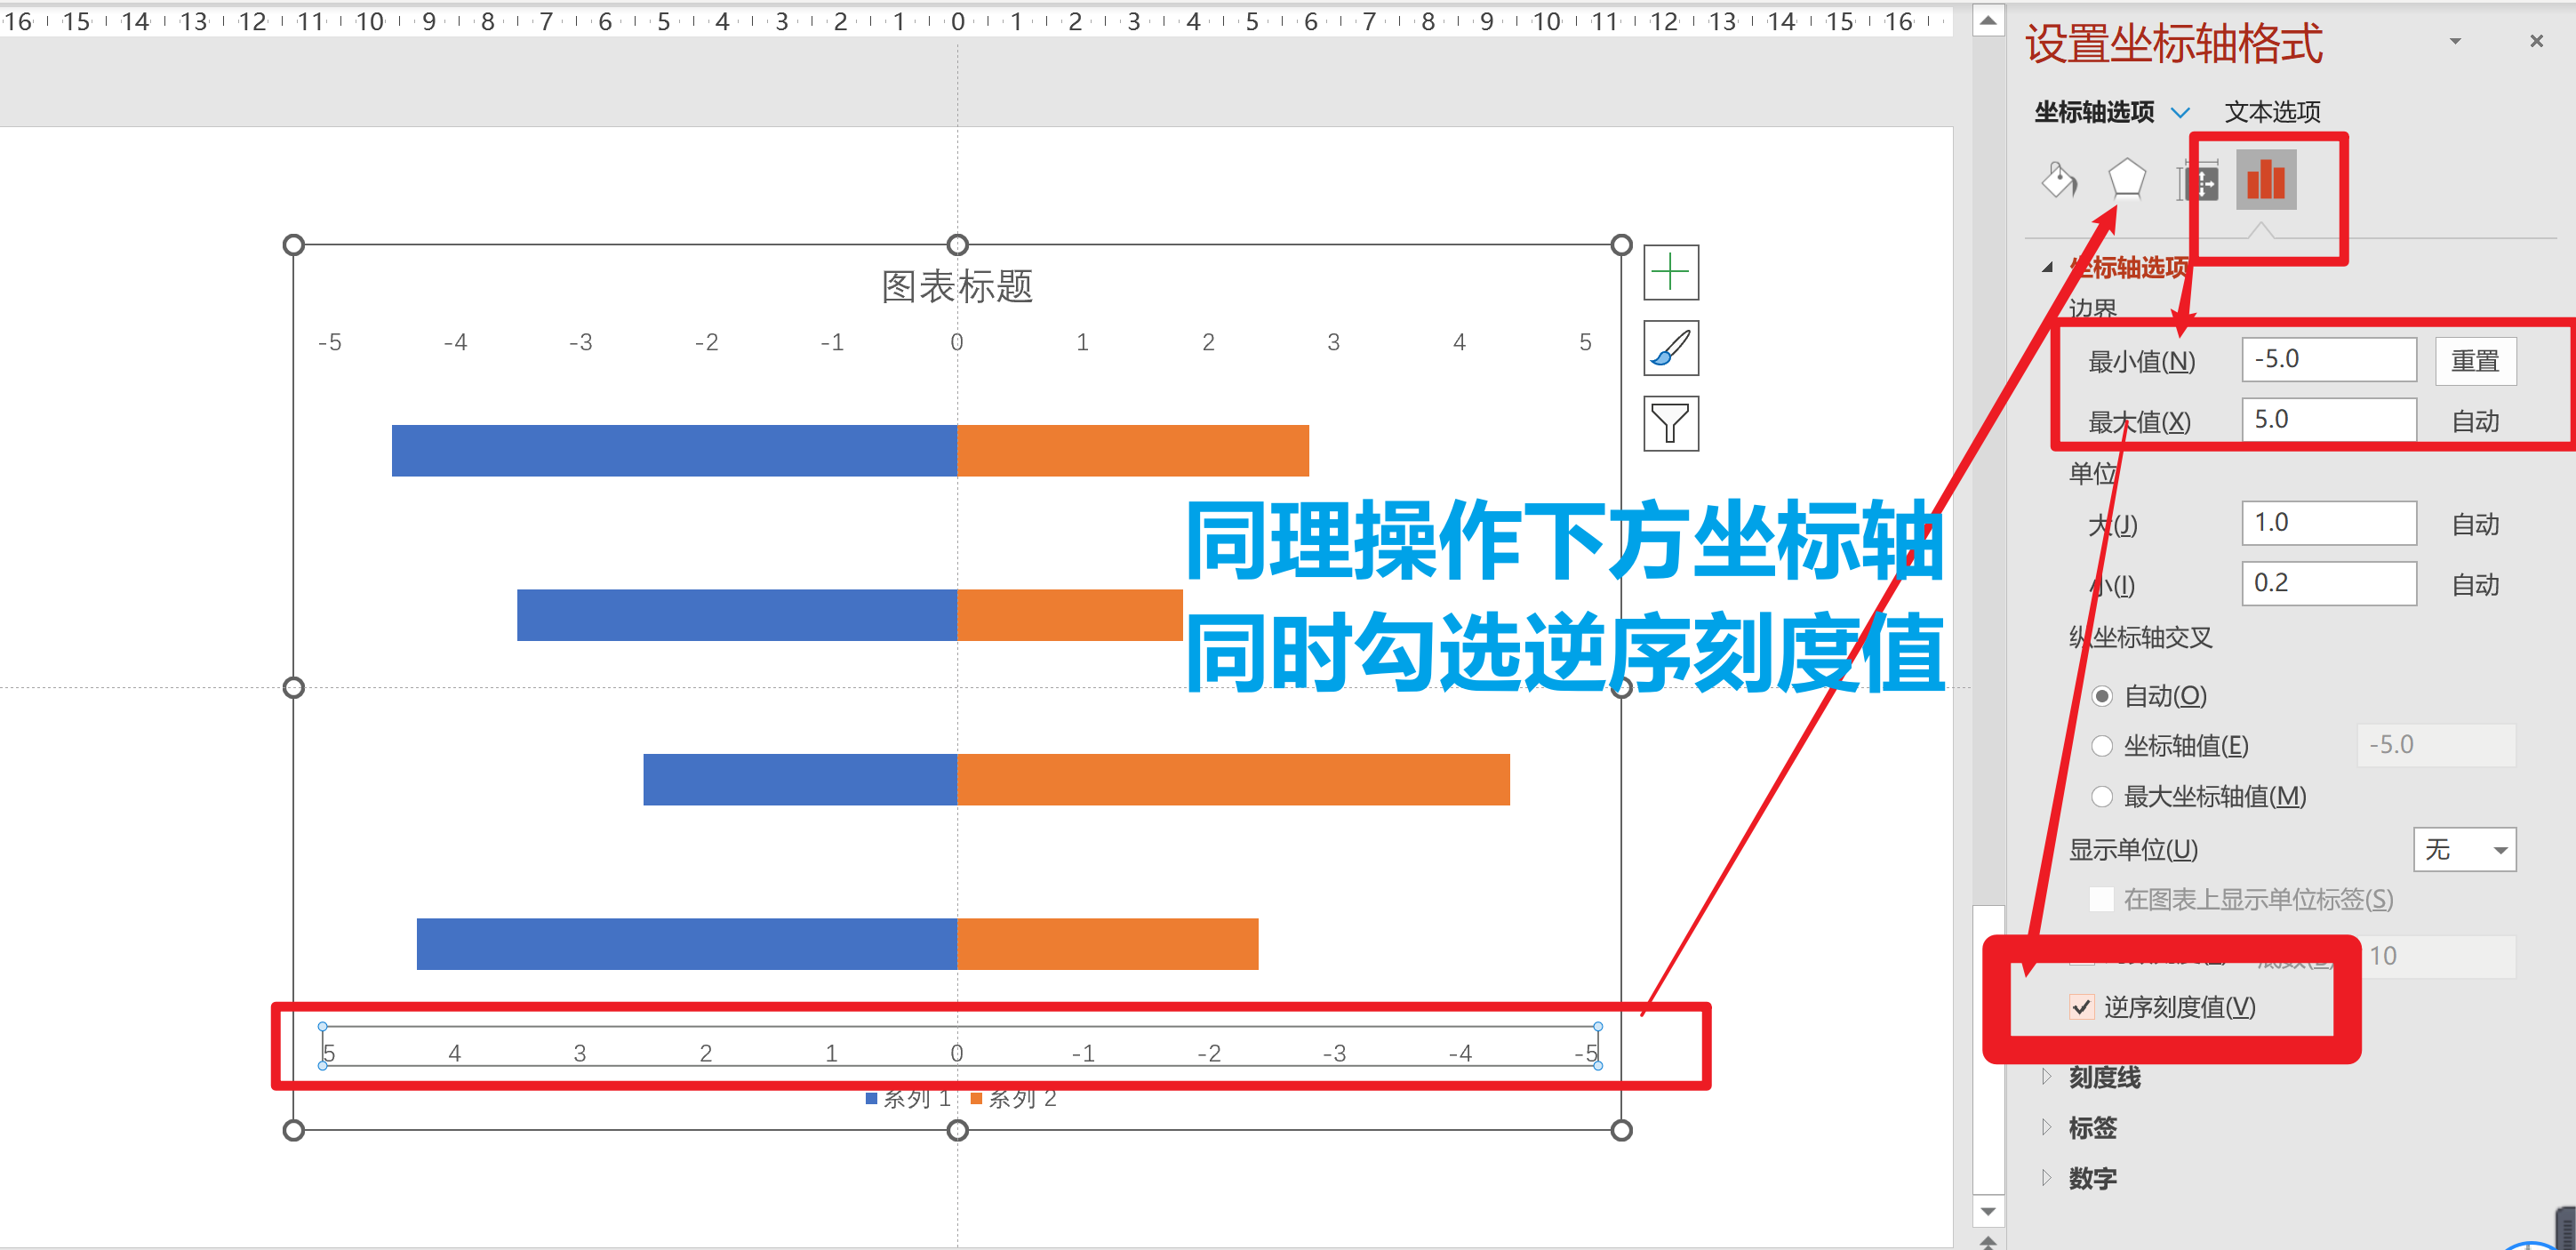Screen dimensions: 2576x1250
Task: Open the task pane options arrow
Action: coord(2455,41)
